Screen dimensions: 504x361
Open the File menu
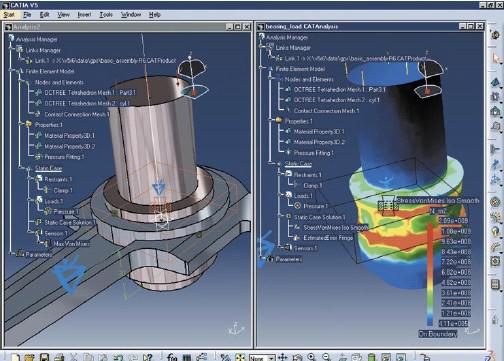pyautogui.click(x=27, y=15)
